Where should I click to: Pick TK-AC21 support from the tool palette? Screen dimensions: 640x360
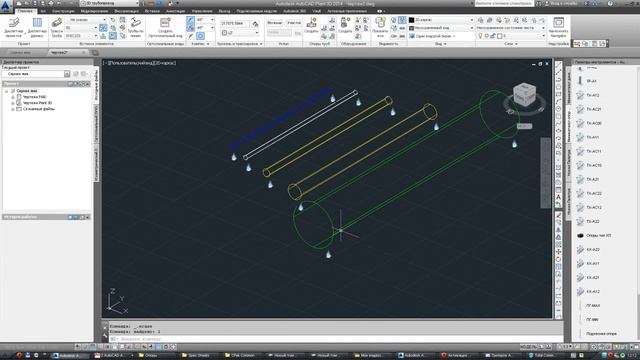coord(589,109)
